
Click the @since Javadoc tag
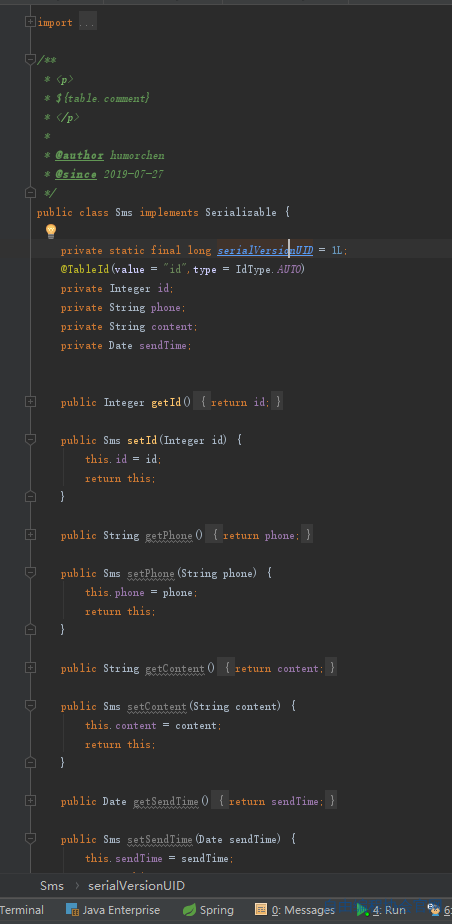pos(76,174)
